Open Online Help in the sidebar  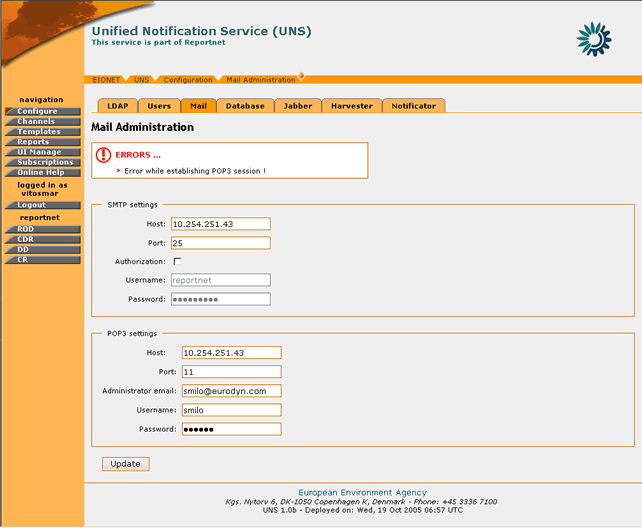(43, 172)
